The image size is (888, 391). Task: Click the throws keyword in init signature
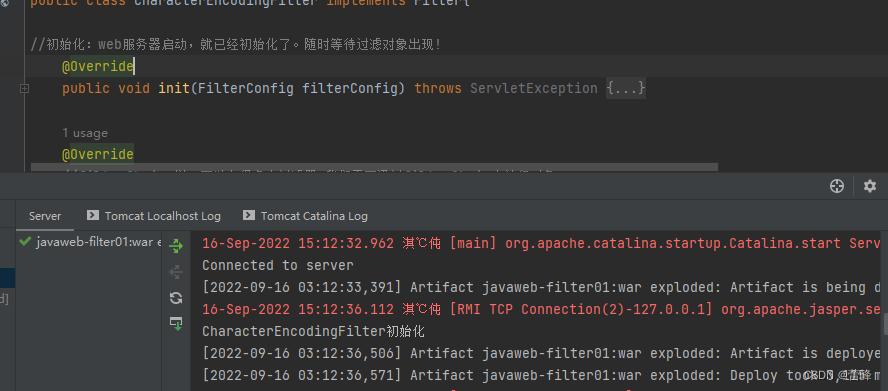pyautogui.click(x=438, y=88)
